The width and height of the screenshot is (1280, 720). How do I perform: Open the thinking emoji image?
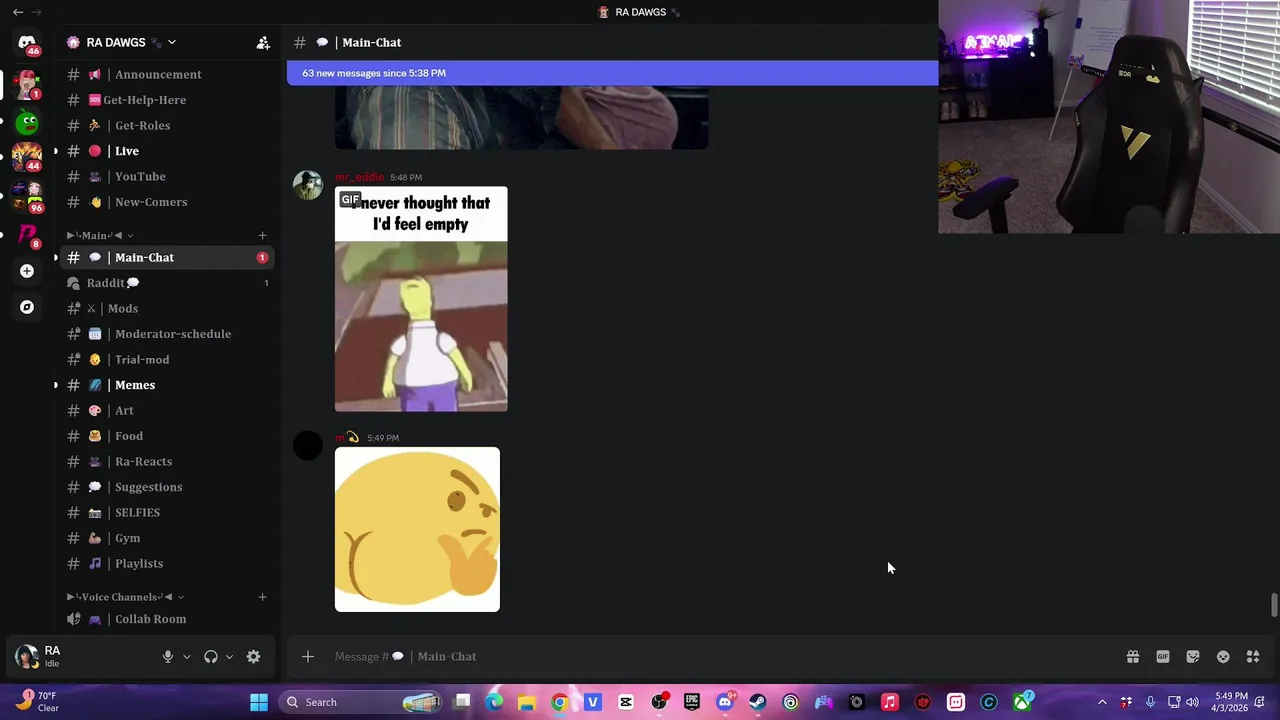click(x=417, y=529)
